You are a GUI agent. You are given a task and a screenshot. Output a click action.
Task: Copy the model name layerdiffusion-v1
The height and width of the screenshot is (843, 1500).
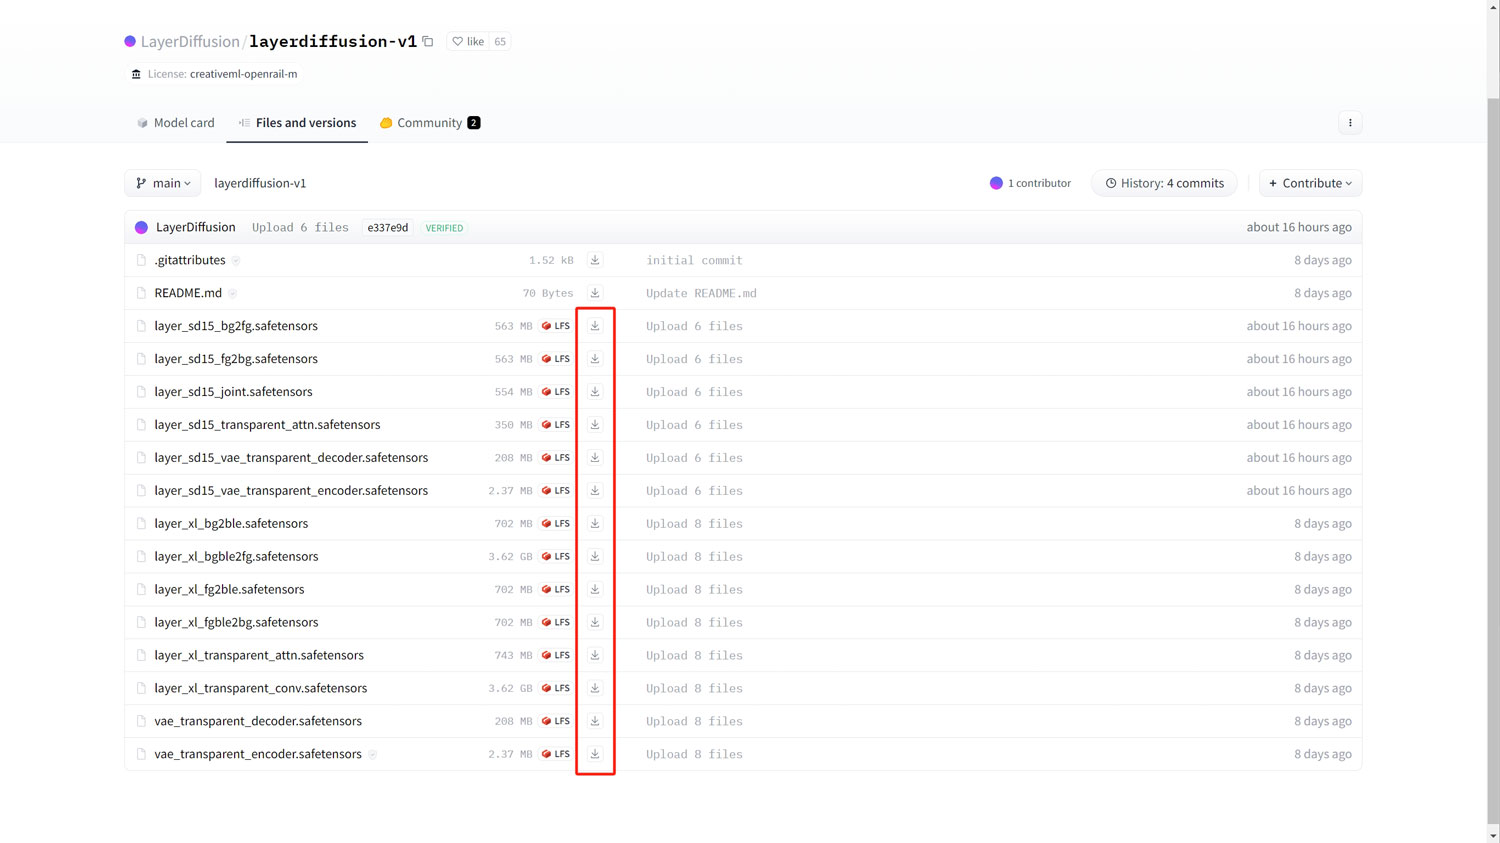click(428, 41)
